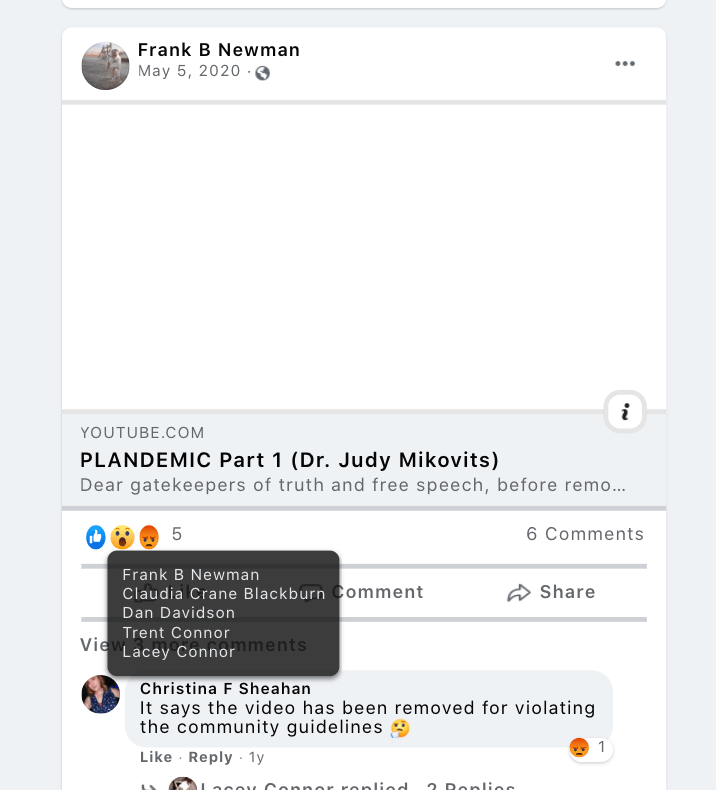
Task: Click the Frank B Newman author name
Action: (x=219, y=50)
